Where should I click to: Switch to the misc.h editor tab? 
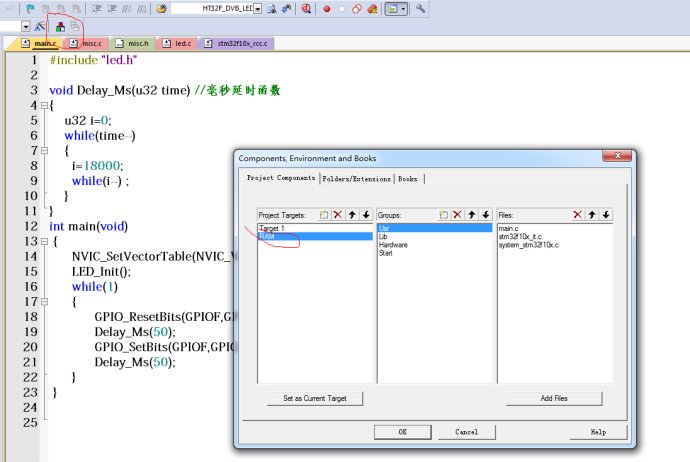(x=137, y=44)
